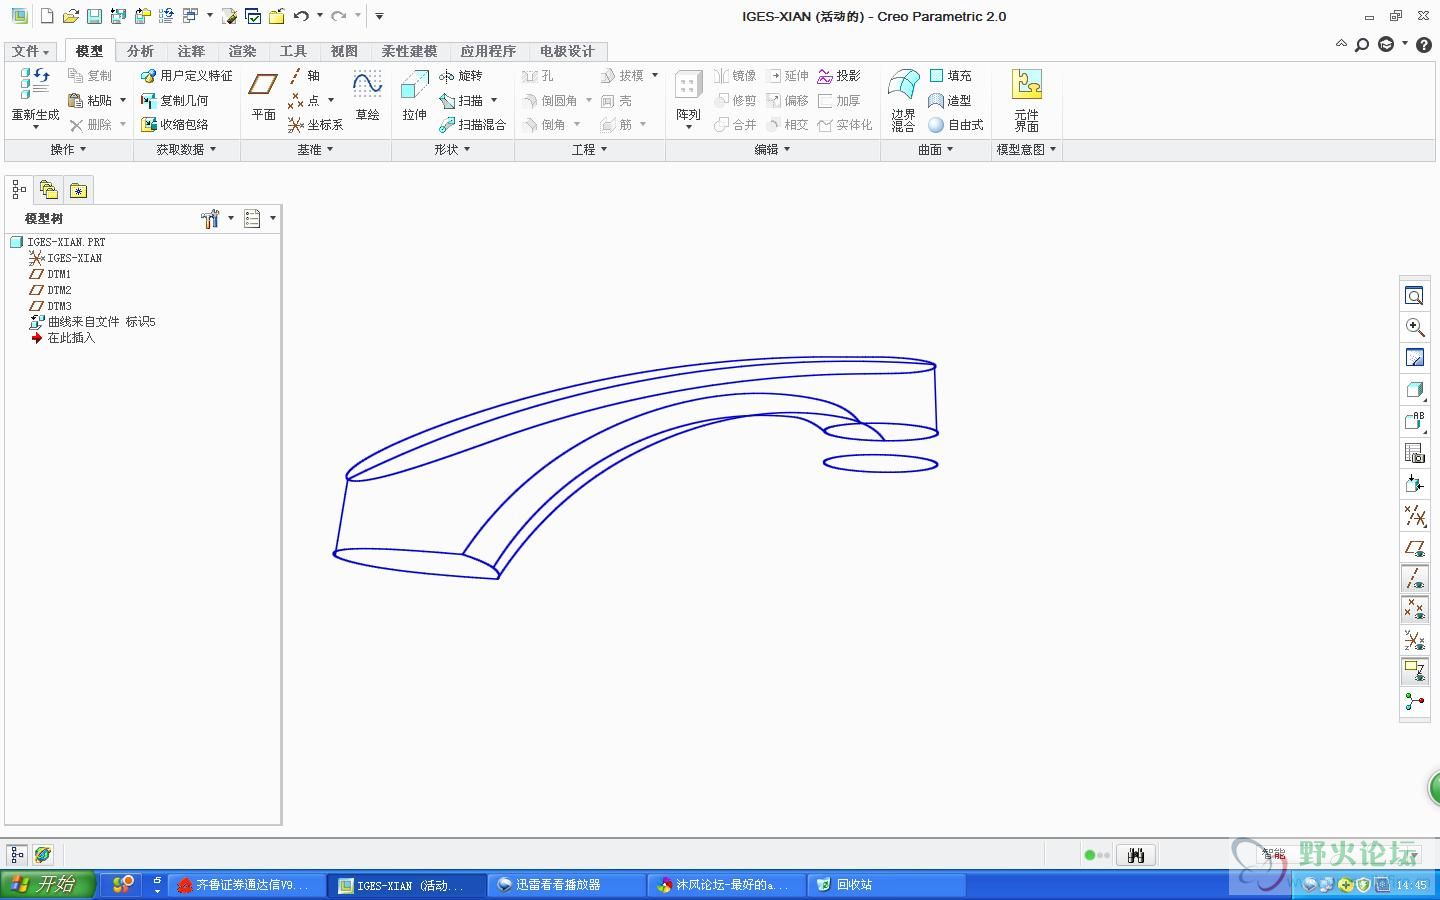Viewport: 1440px width, 900px height.
Task: Open the Sweep (扫描) dropdown arrow
Action: (x=494, y=101)
